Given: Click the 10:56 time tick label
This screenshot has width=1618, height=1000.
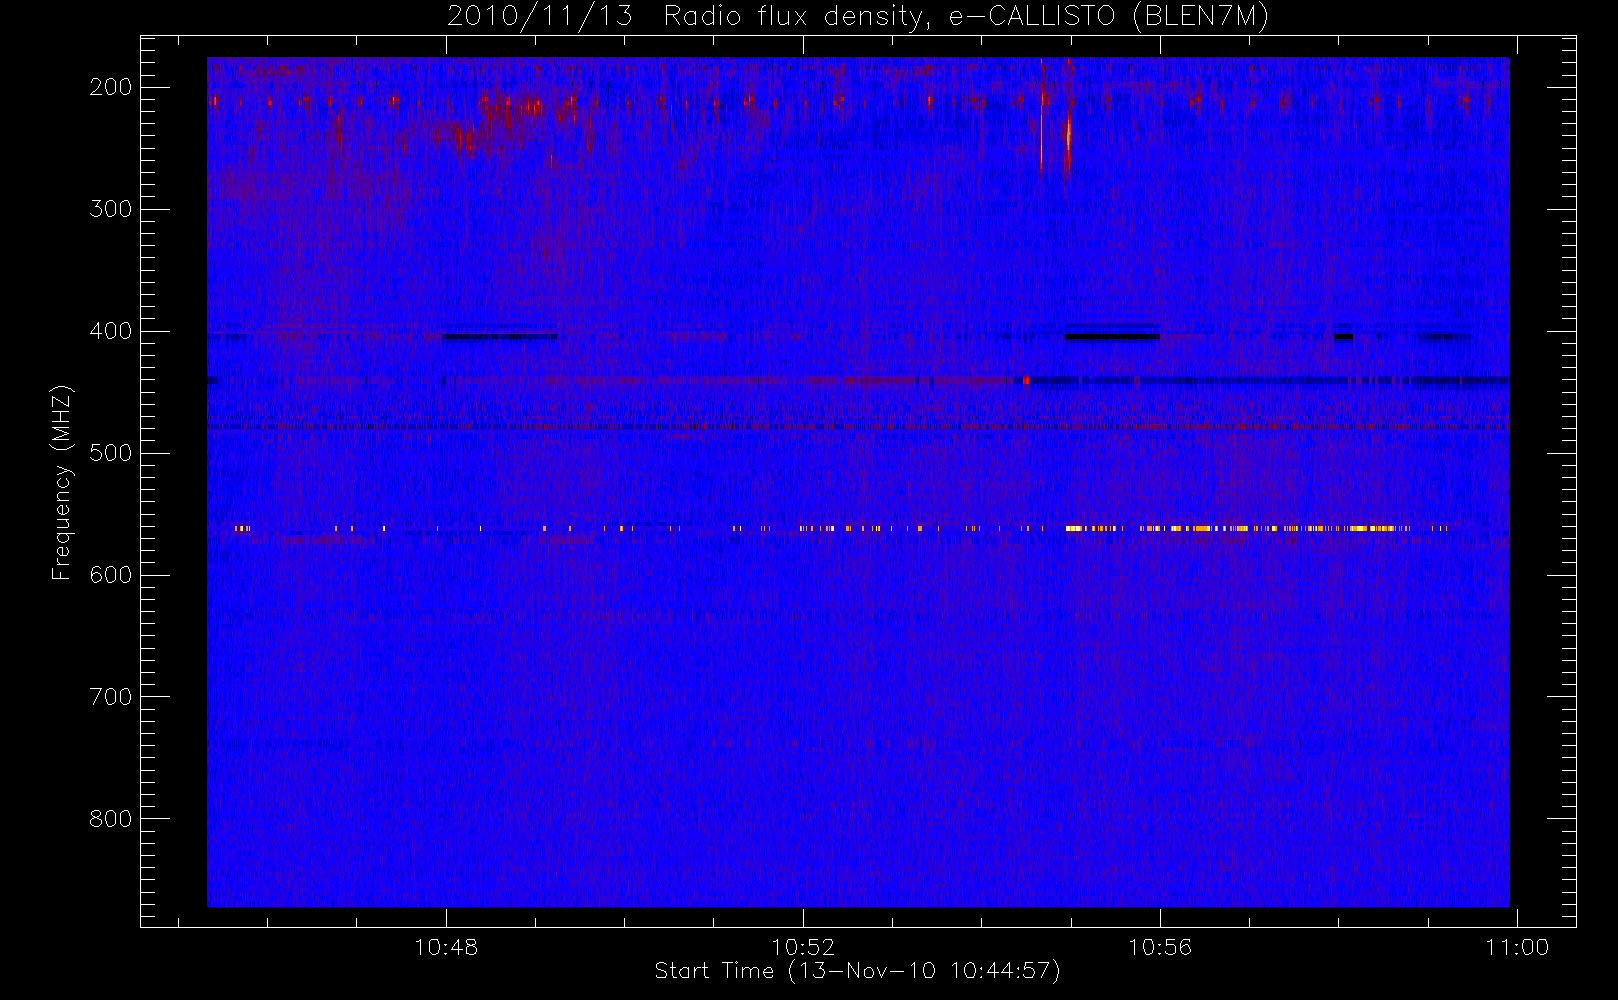Looking at the screenshot, I should coord(1160,947).
